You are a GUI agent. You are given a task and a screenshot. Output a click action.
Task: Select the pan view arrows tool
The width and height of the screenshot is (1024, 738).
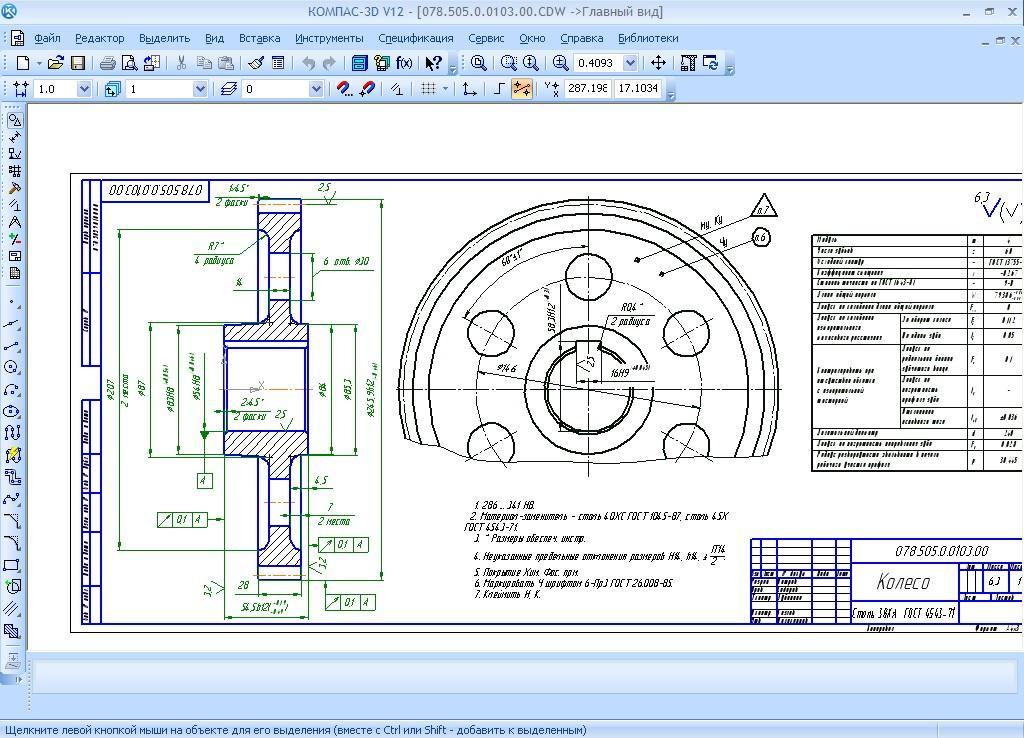tap(658, 63)
